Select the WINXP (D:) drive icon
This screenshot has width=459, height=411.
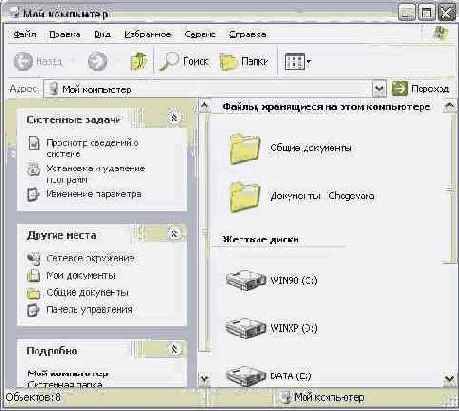[246, 328]
